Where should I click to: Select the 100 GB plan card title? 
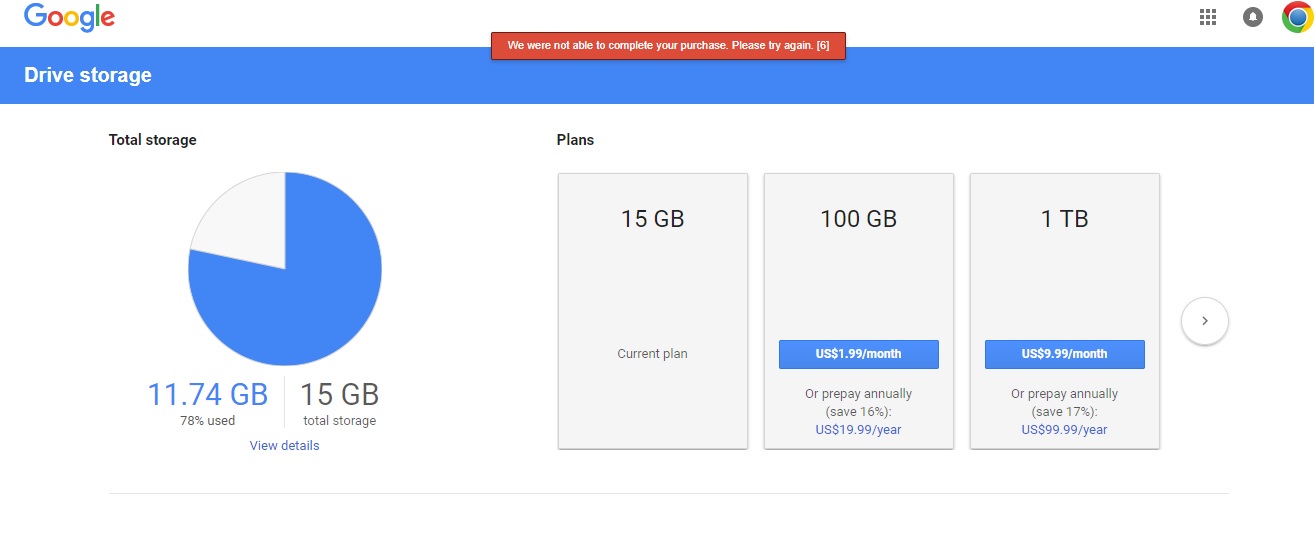pos(858,219)
